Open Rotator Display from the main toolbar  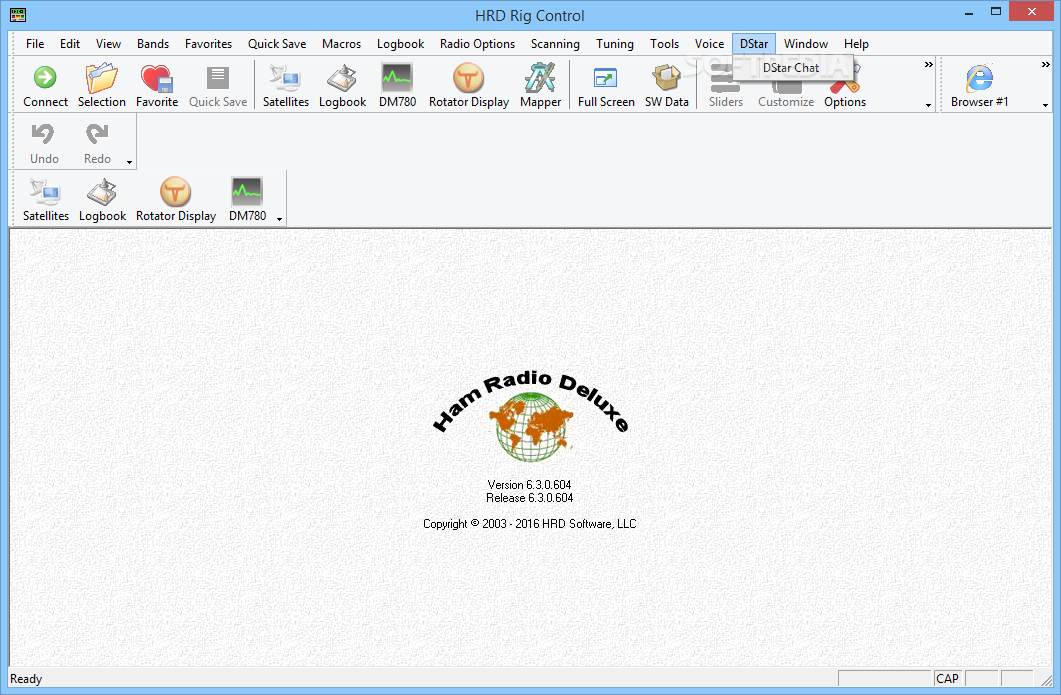click(468, 78)
